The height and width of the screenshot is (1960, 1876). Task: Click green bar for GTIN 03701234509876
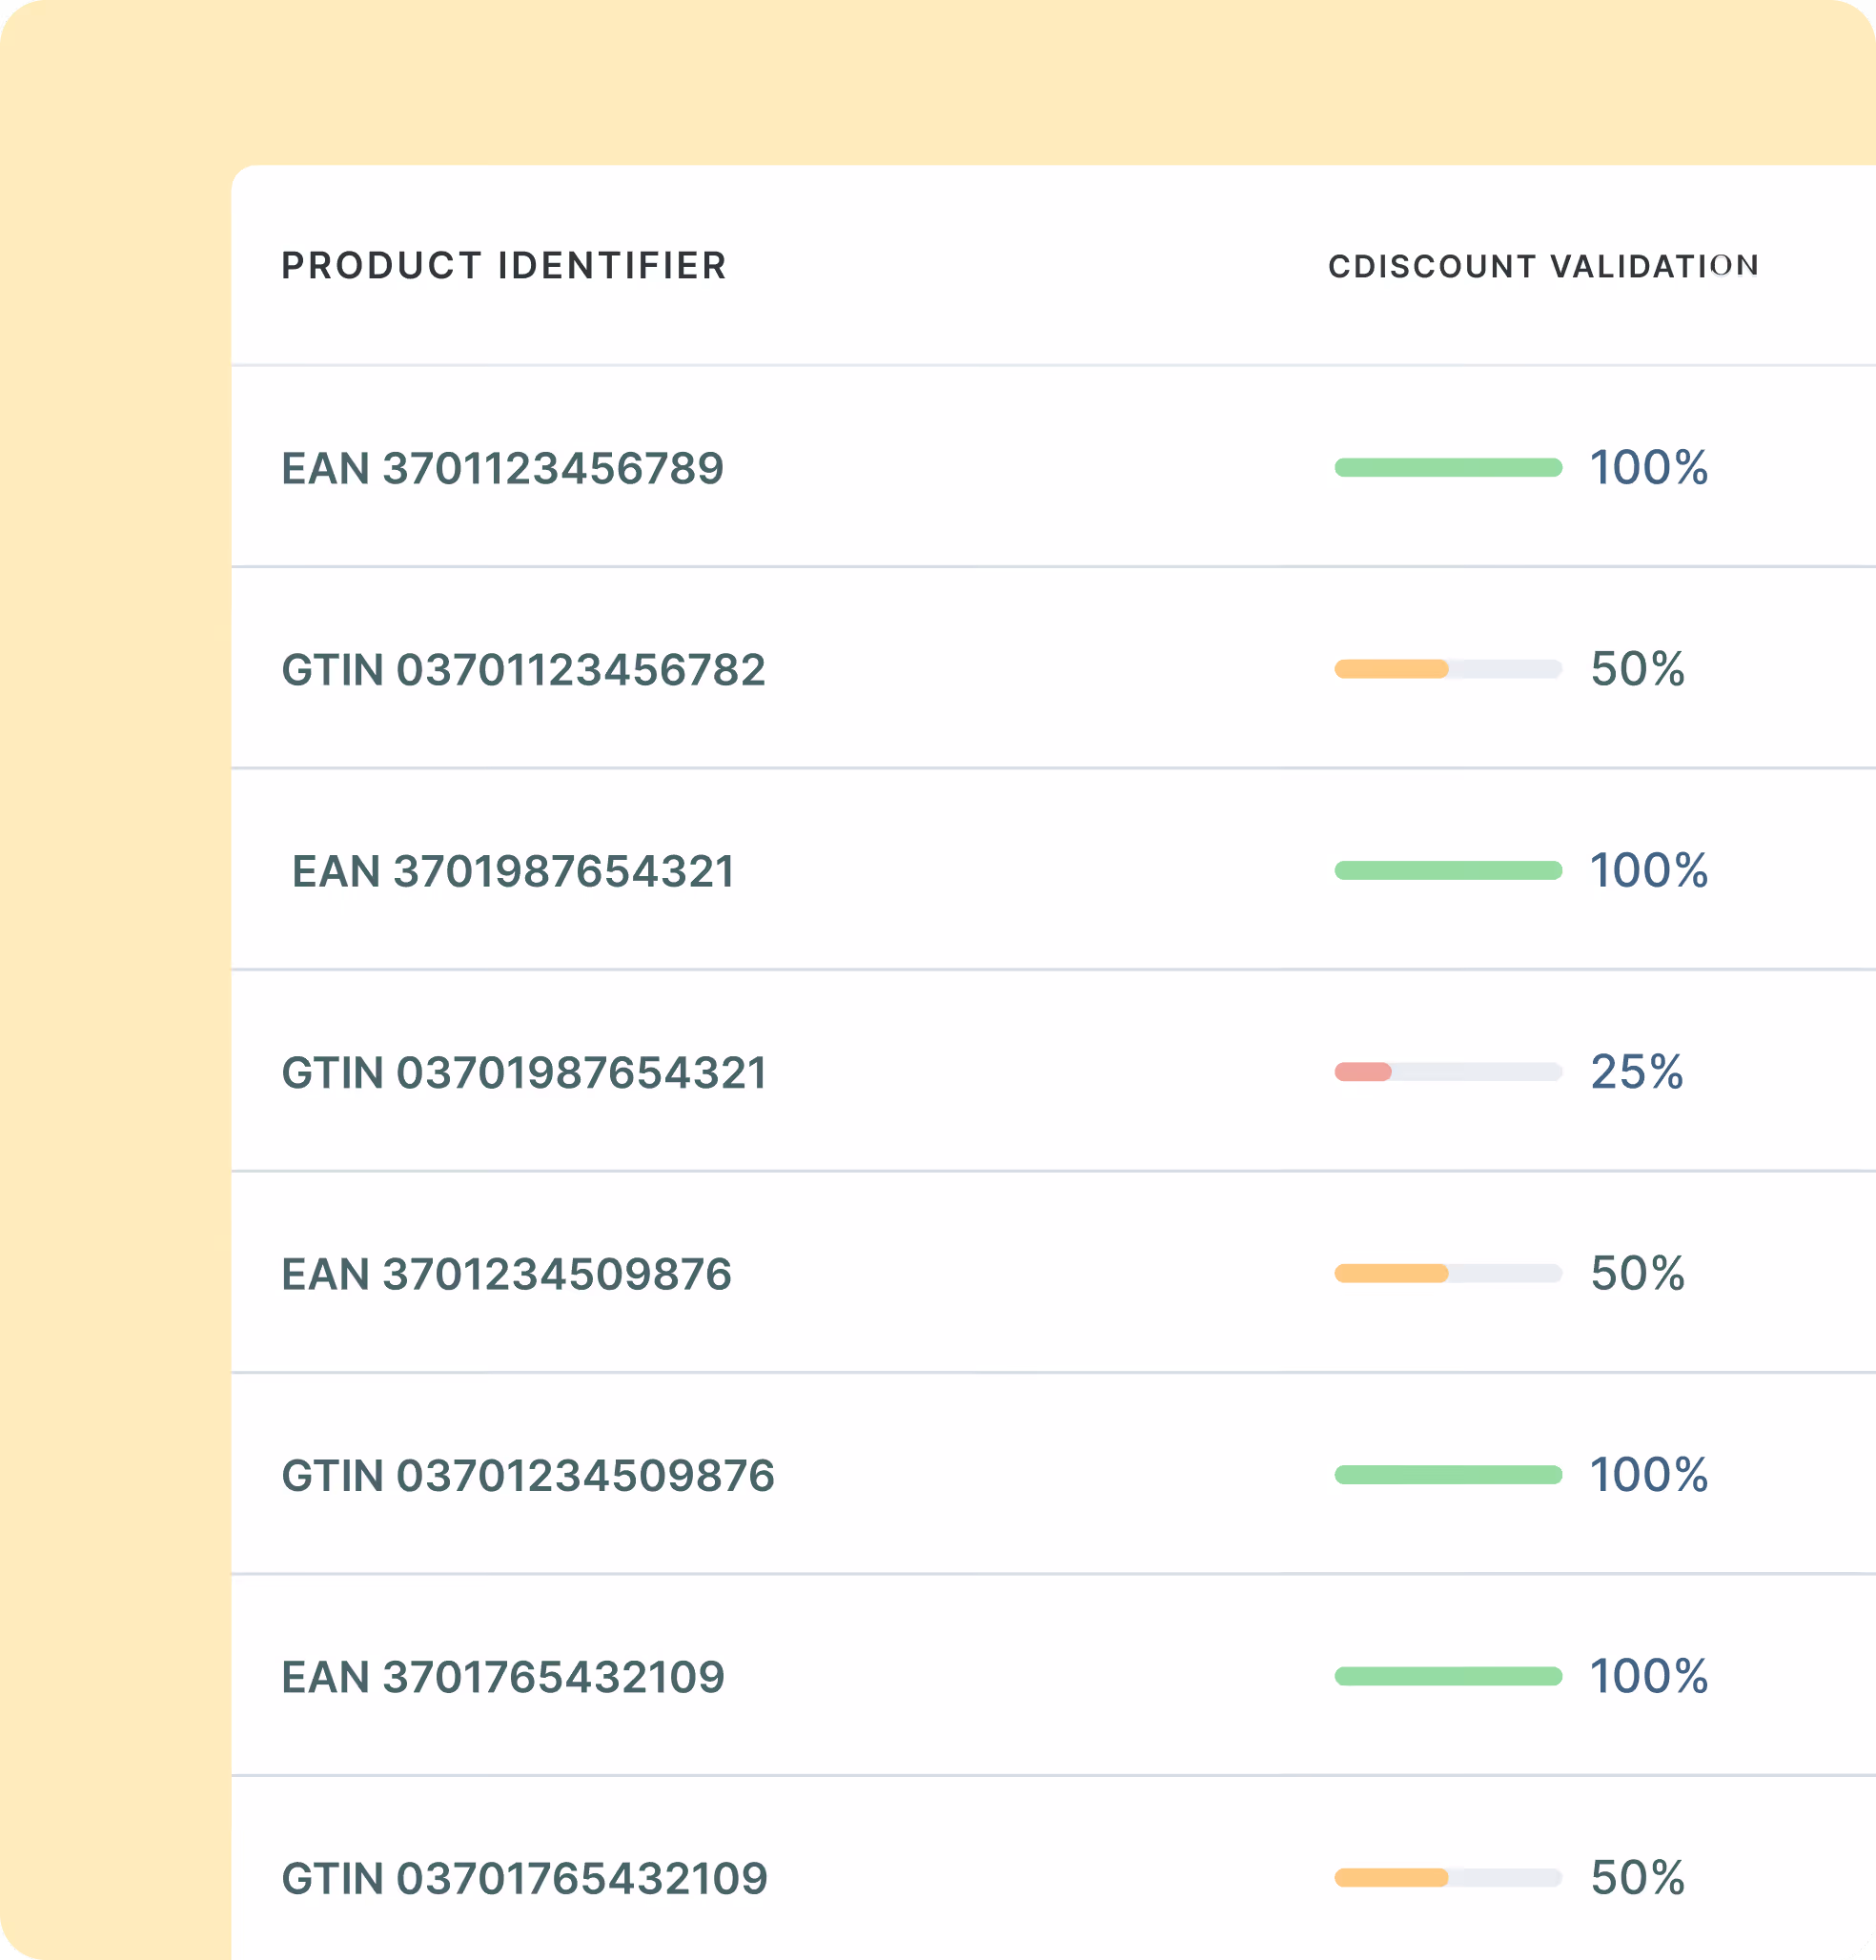coord(1448,1475)
